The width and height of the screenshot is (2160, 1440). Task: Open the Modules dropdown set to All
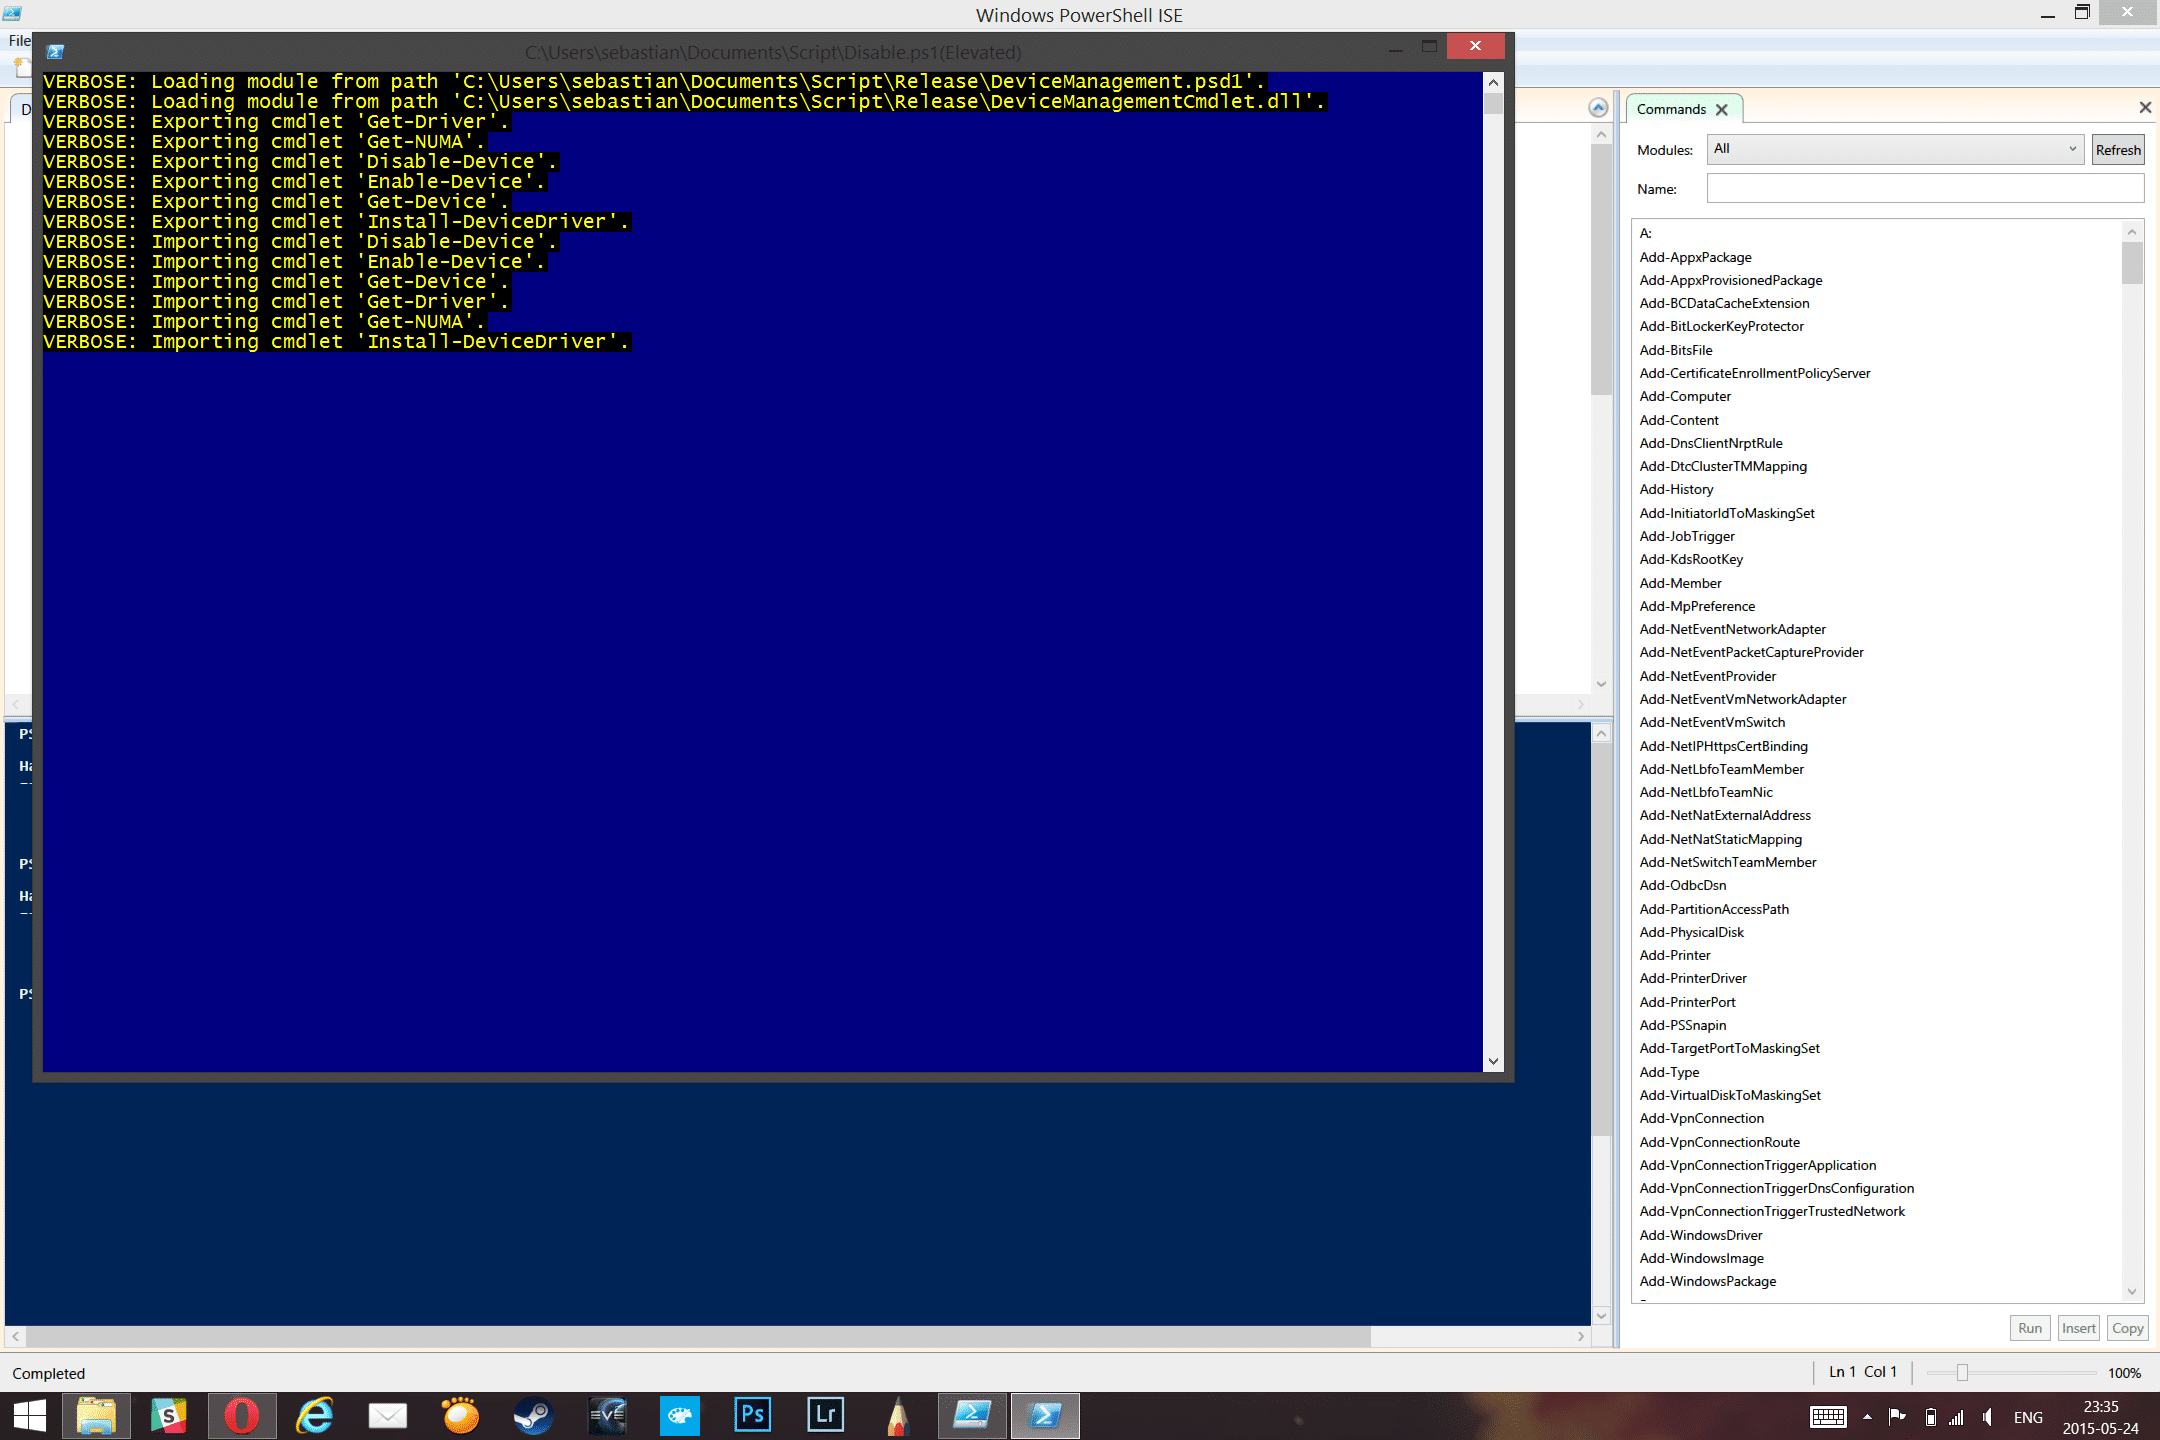click(x=1895, y=149)
